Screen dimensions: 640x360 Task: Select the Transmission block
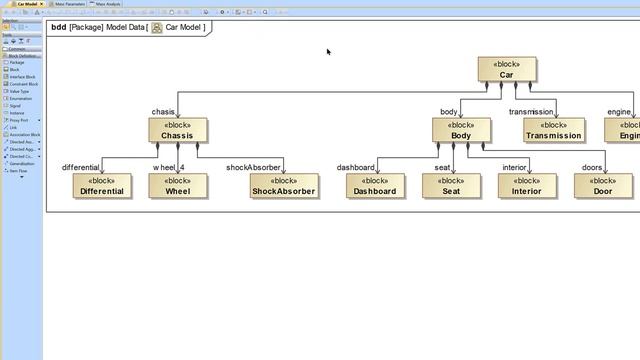coord(554,130)
